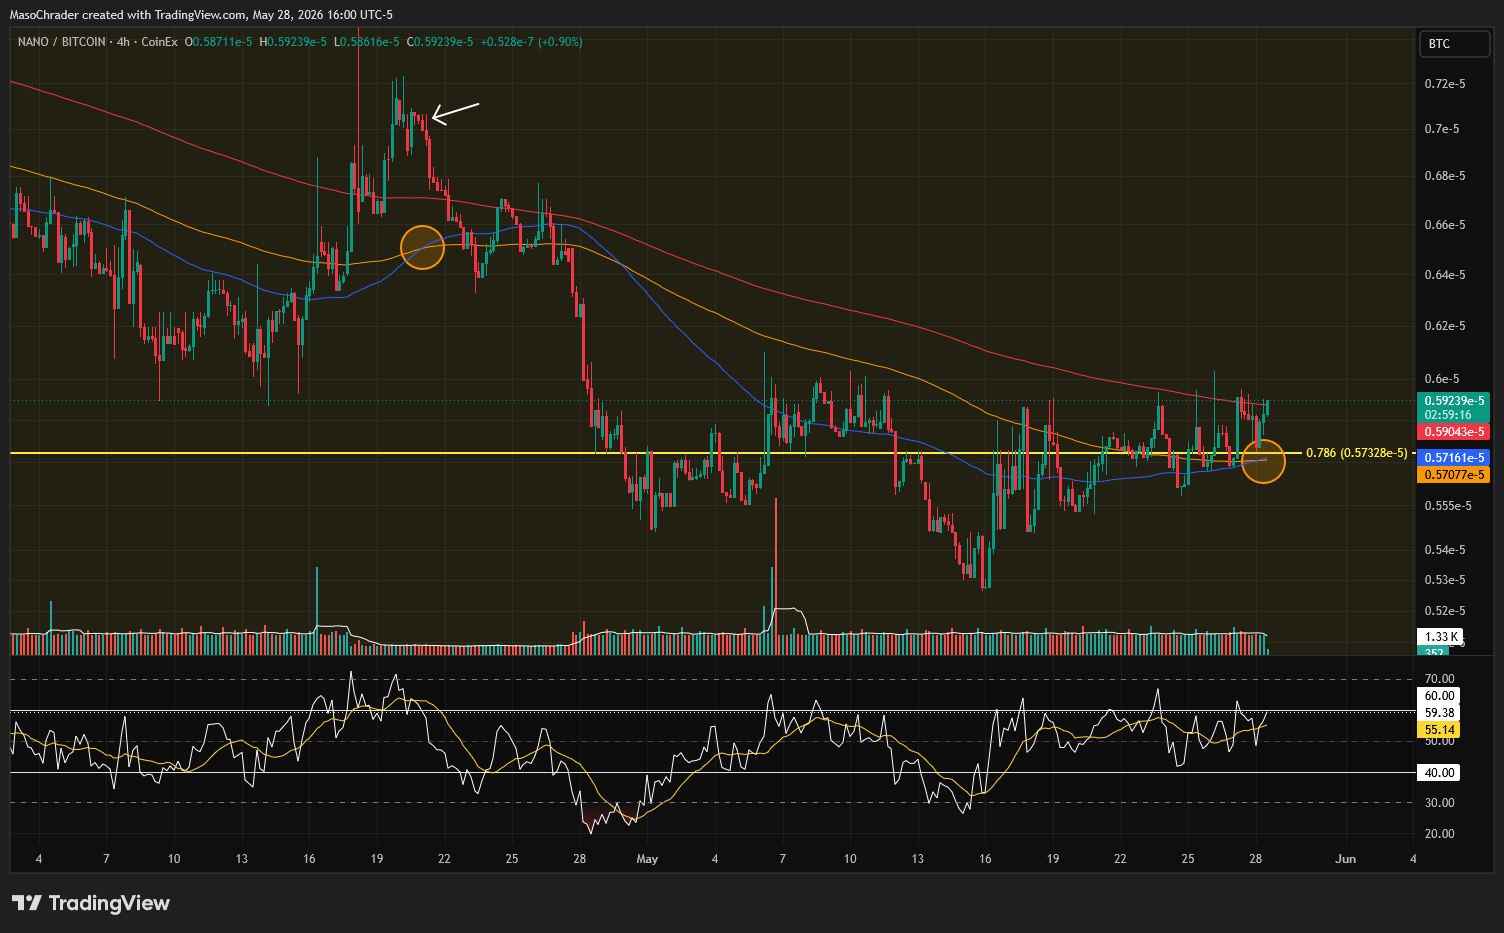Click the blue moving average tag 0.57161e-5

(x=1454, y=457)
